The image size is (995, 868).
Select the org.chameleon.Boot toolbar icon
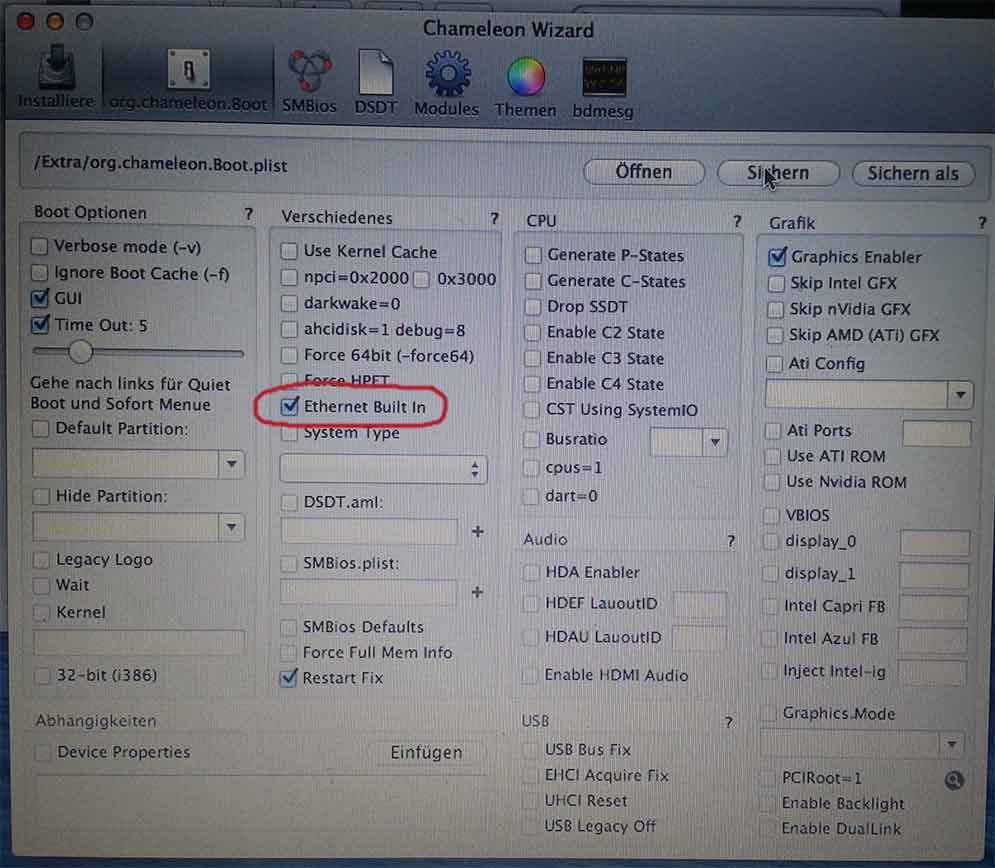point(188,79)
